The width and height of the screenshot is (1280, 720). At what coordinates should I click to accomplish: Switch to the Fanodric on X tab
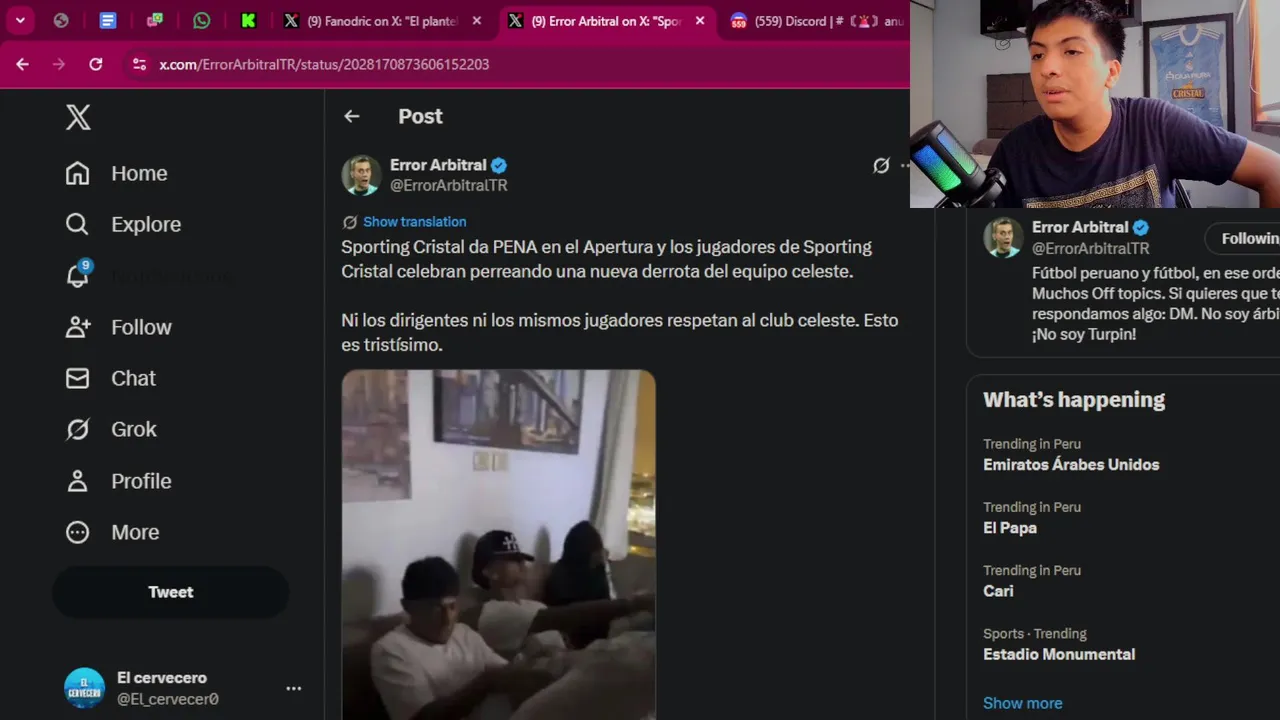click(x=380, y=21)
